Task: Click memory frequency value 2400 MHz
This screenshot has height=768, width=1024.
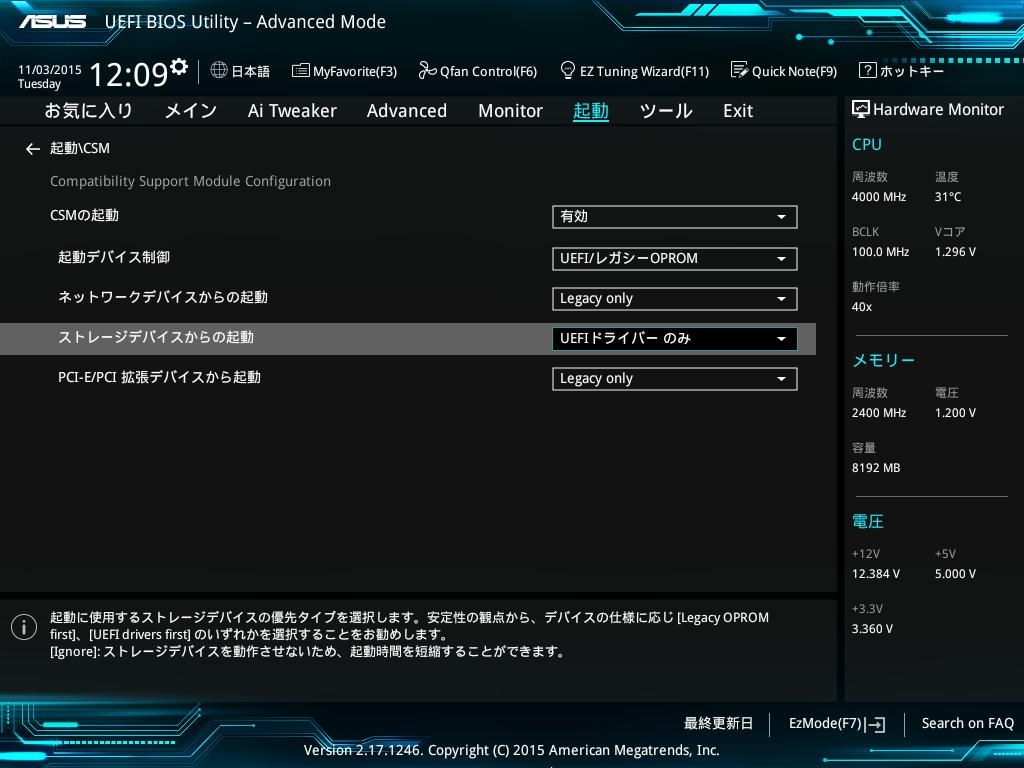Action: coord(879,413)
